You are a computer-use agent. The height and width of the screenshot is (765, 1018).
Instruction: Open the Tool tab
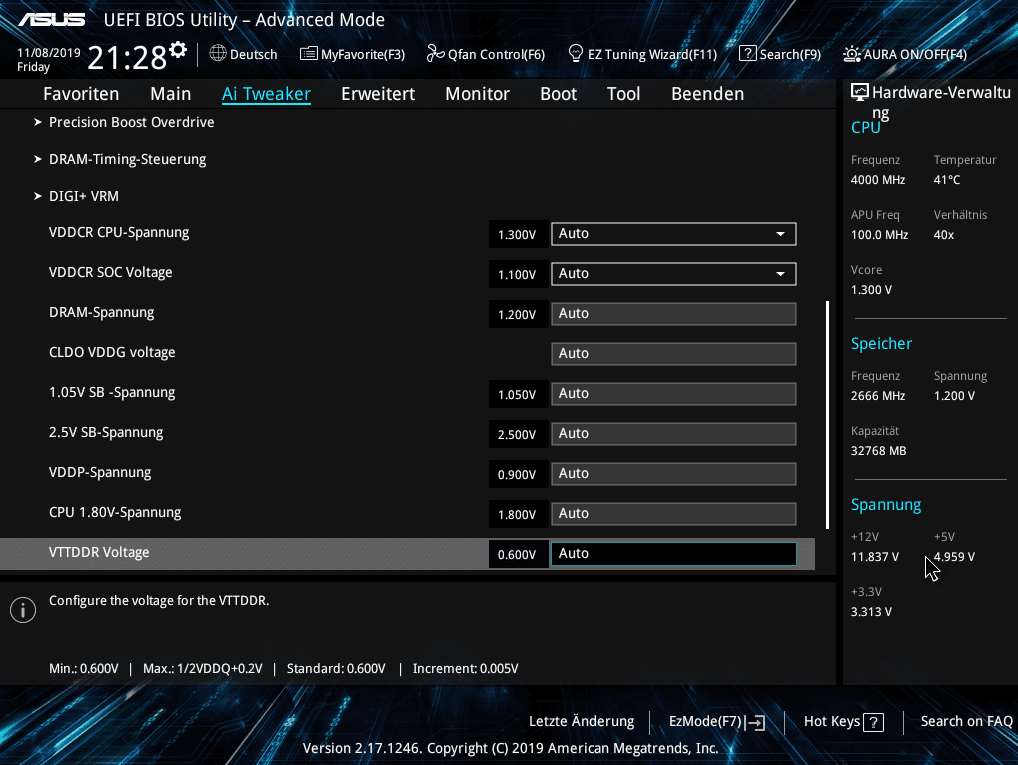click(623, 94)
